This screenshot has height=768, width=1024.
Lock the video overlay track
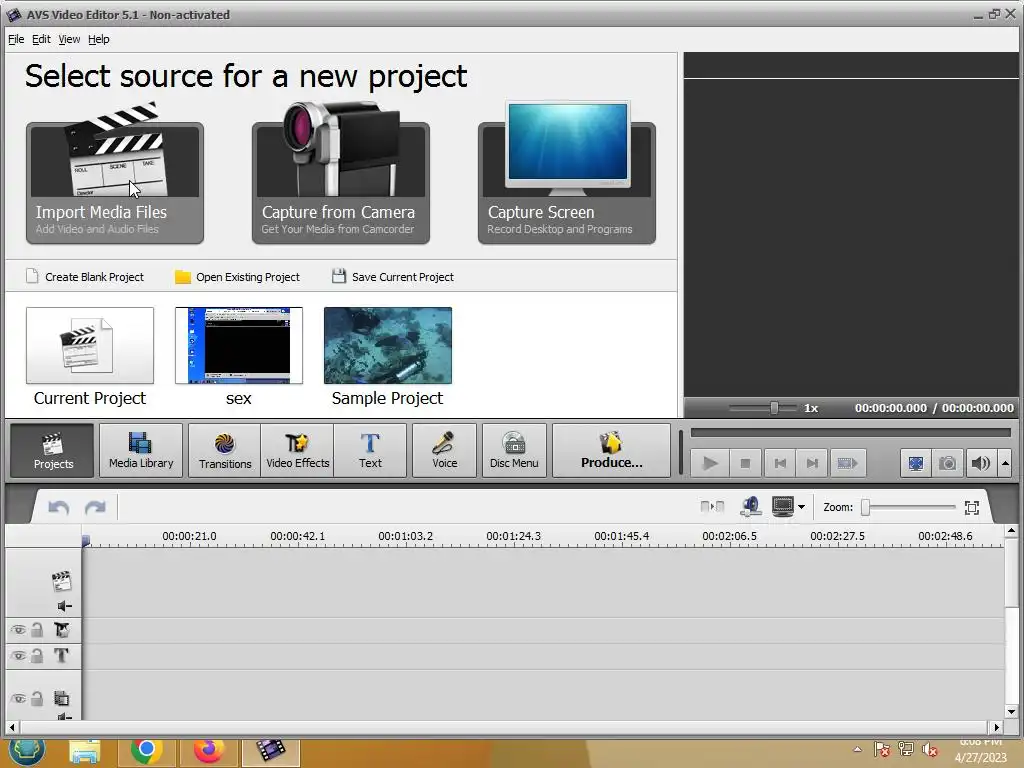coord(37,699)
